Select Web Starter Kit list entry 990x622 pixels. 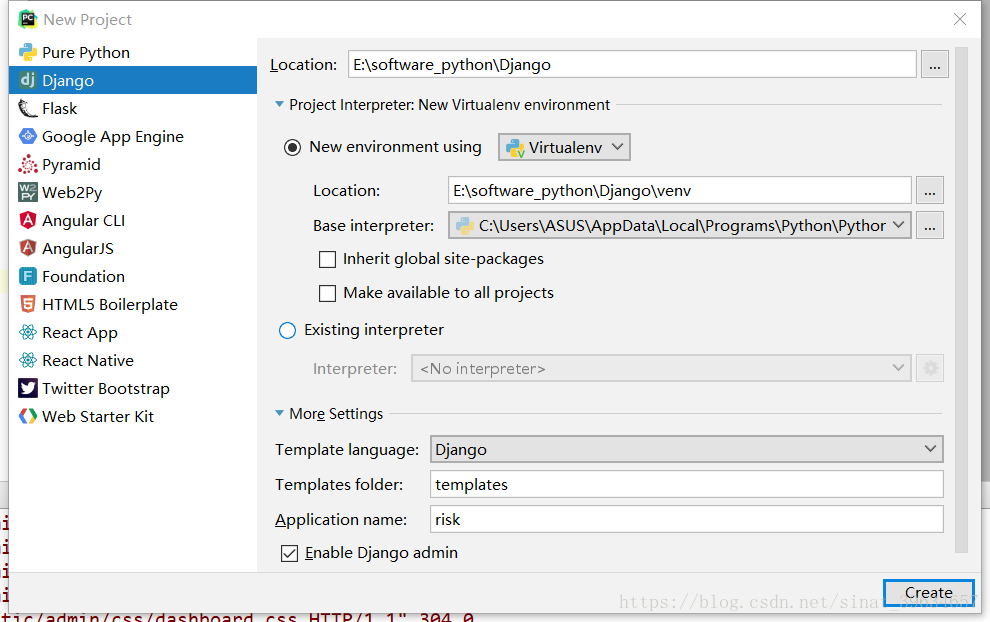pyautogui.click(x=133, y=416)
